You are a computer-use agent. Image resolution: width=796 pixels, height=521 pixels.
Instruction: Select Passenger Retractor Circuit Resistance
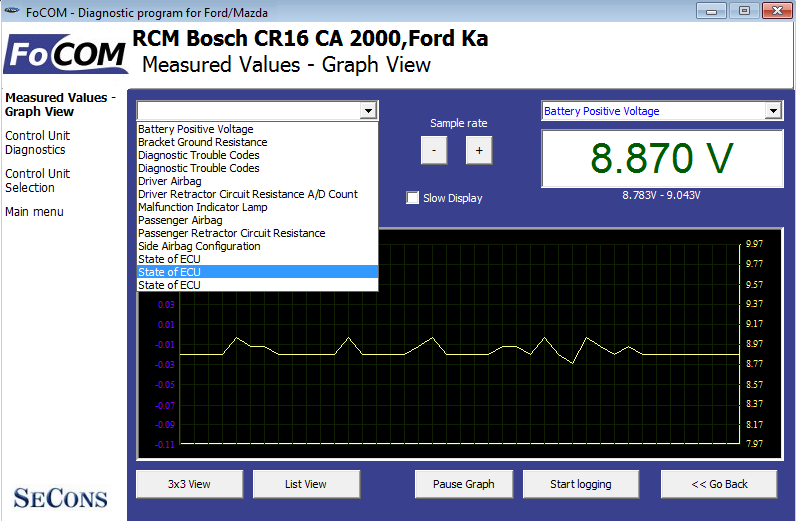click(x=231, y=233)
